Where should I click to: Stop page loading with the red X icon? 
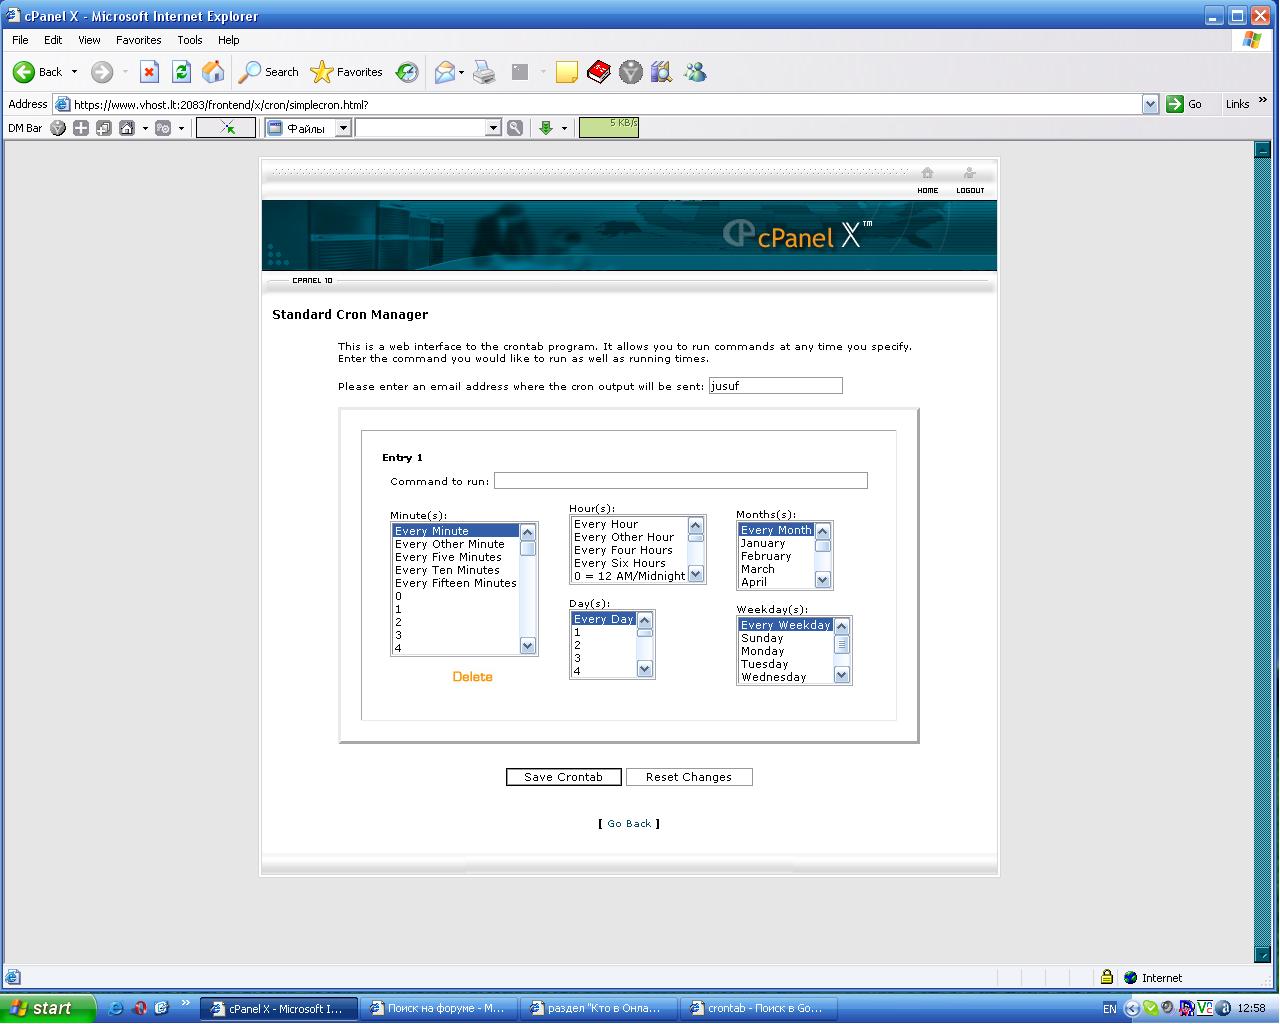(149, 72)
